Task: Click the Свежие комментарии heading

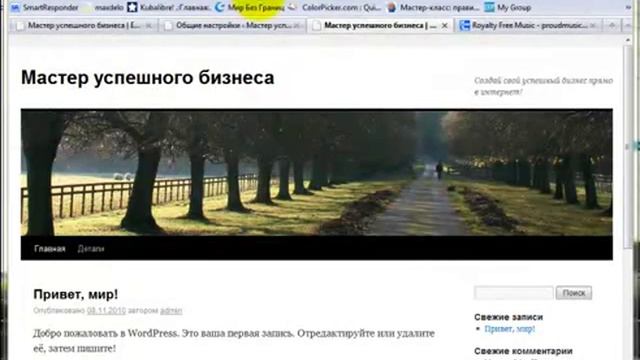Action: tap(523, 351)
